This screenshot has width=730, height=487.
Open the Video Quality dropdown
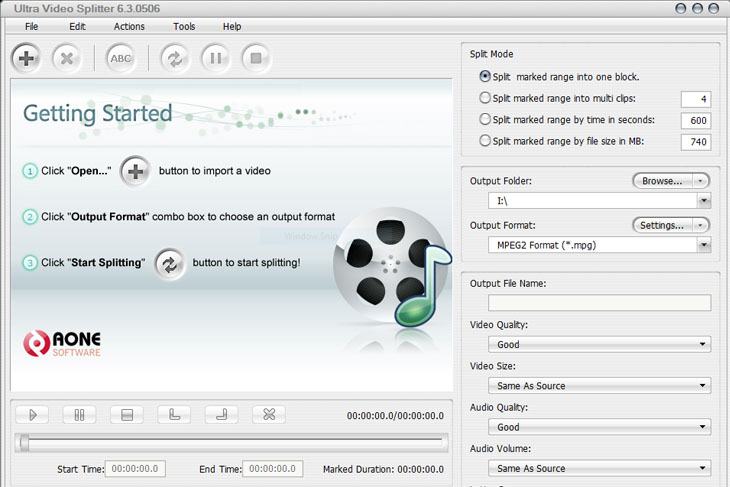tap(600, 345)
